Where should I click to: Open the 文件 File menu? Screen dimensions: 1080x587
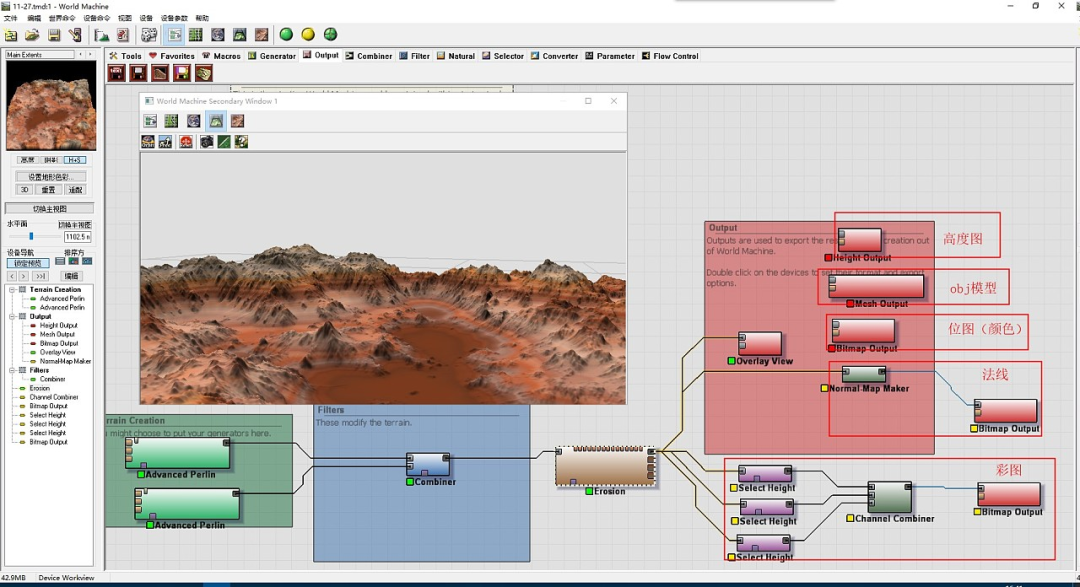11,18
